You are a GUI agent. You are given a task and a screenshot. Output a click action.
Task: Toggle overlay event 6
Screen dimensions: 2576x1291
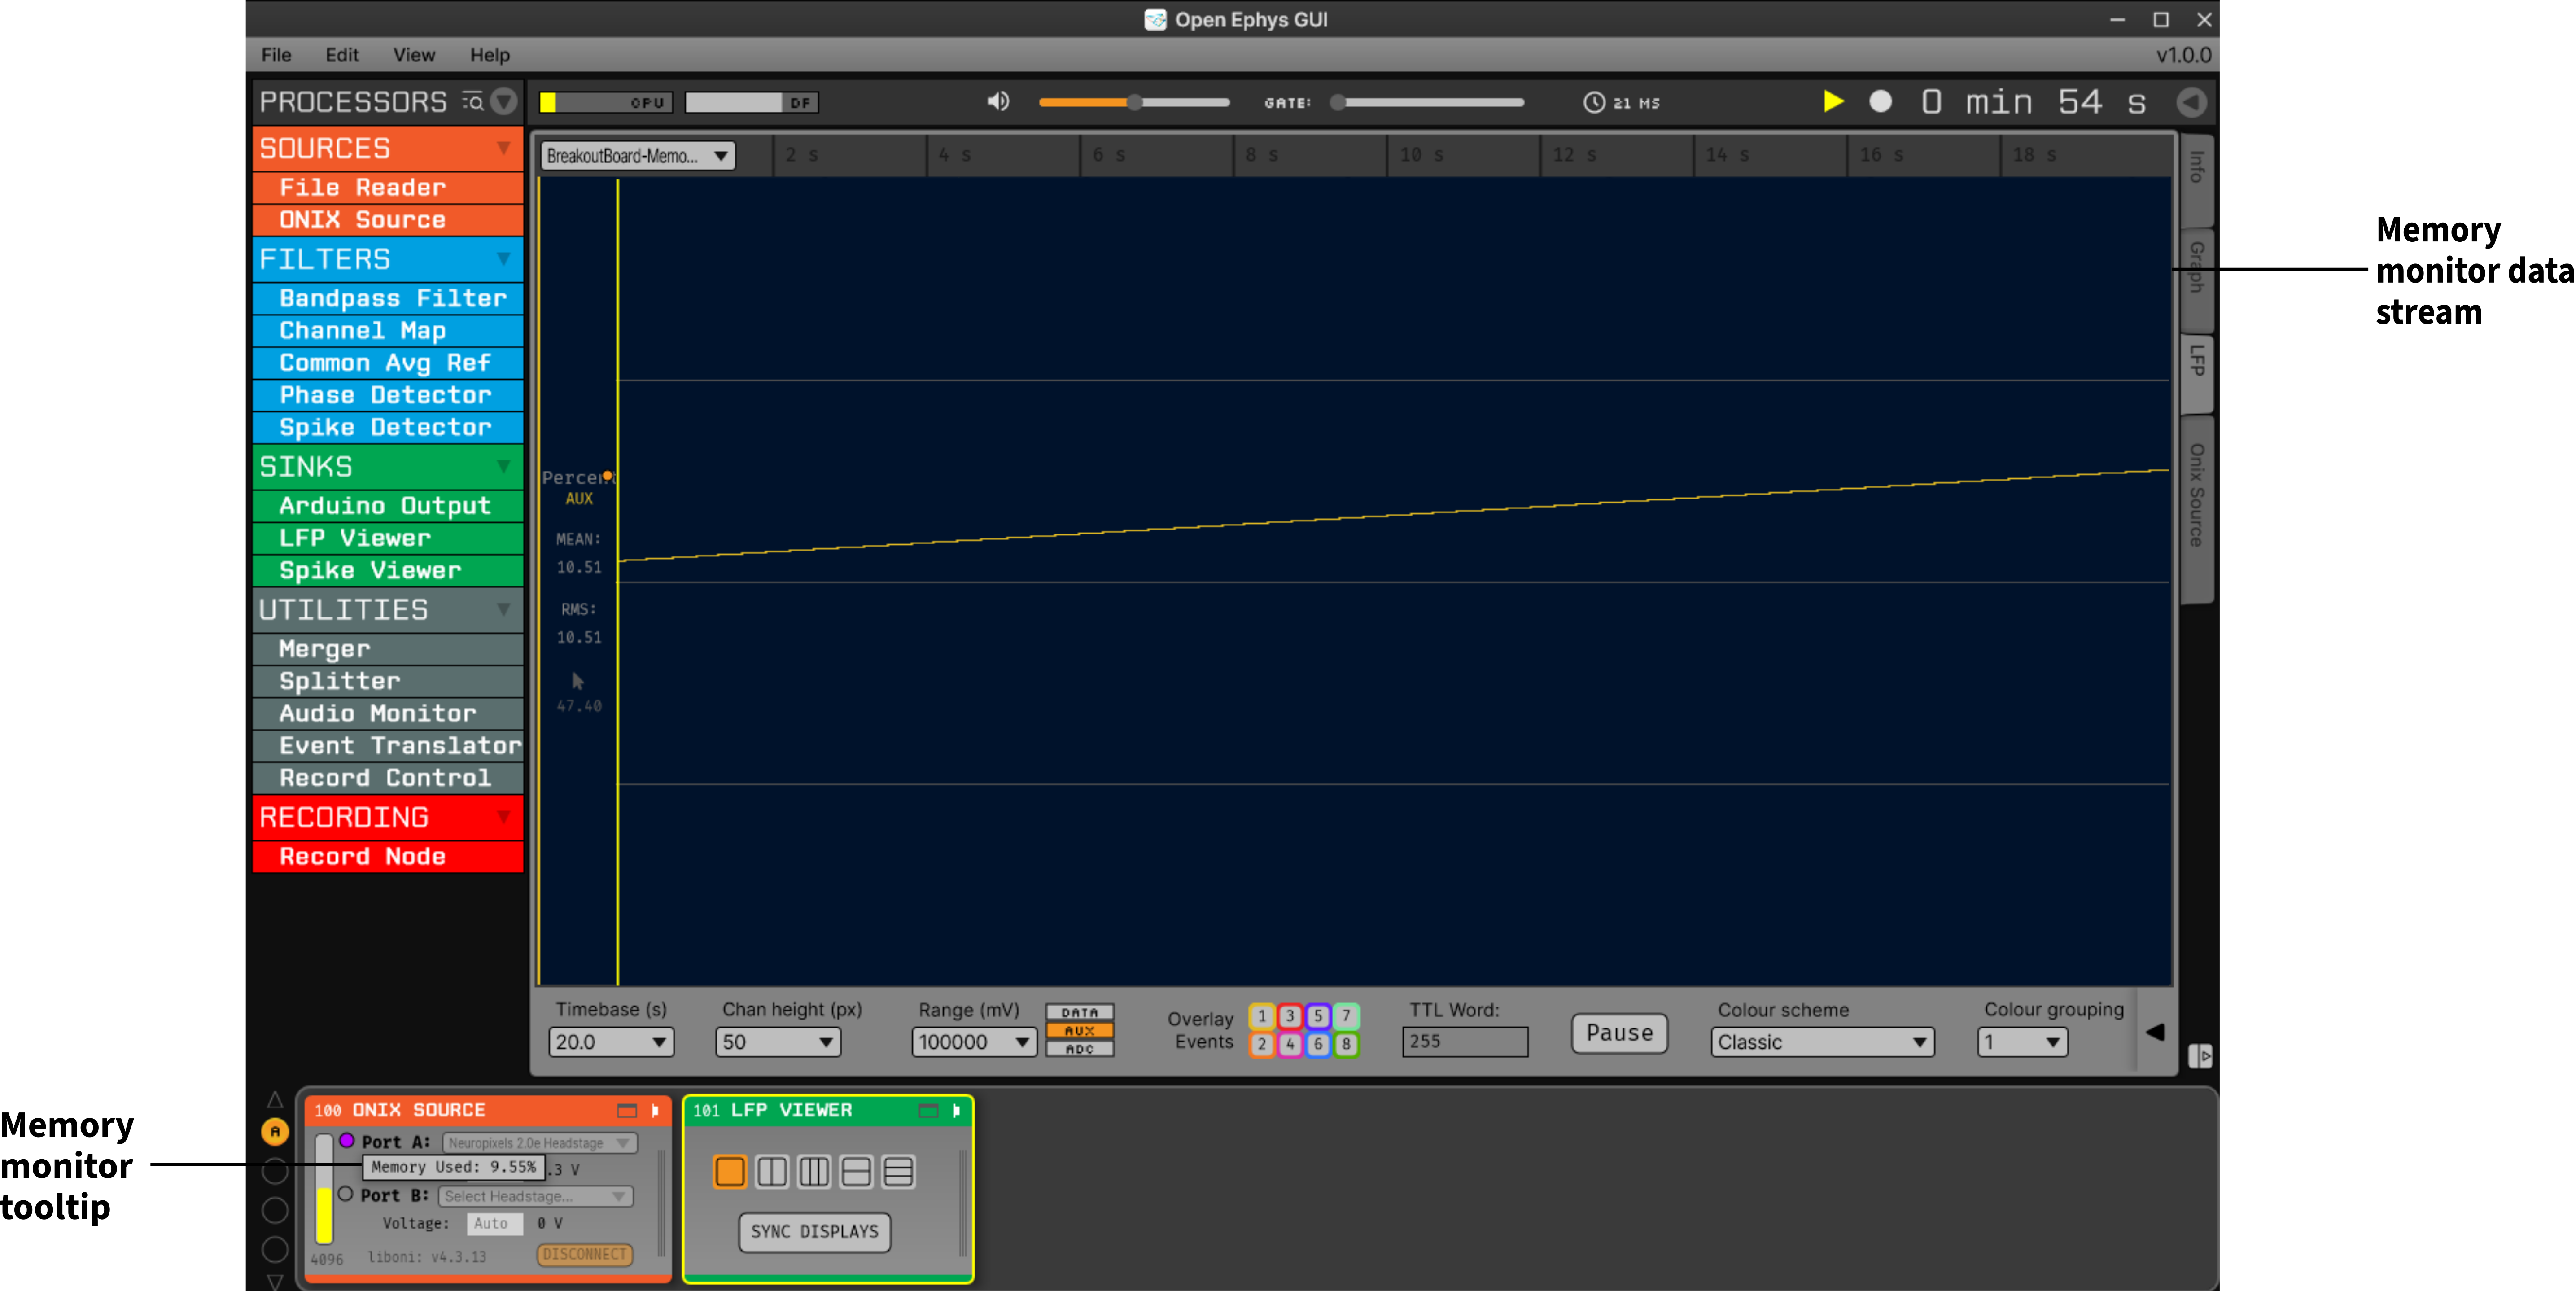tap(1317, 1044)
